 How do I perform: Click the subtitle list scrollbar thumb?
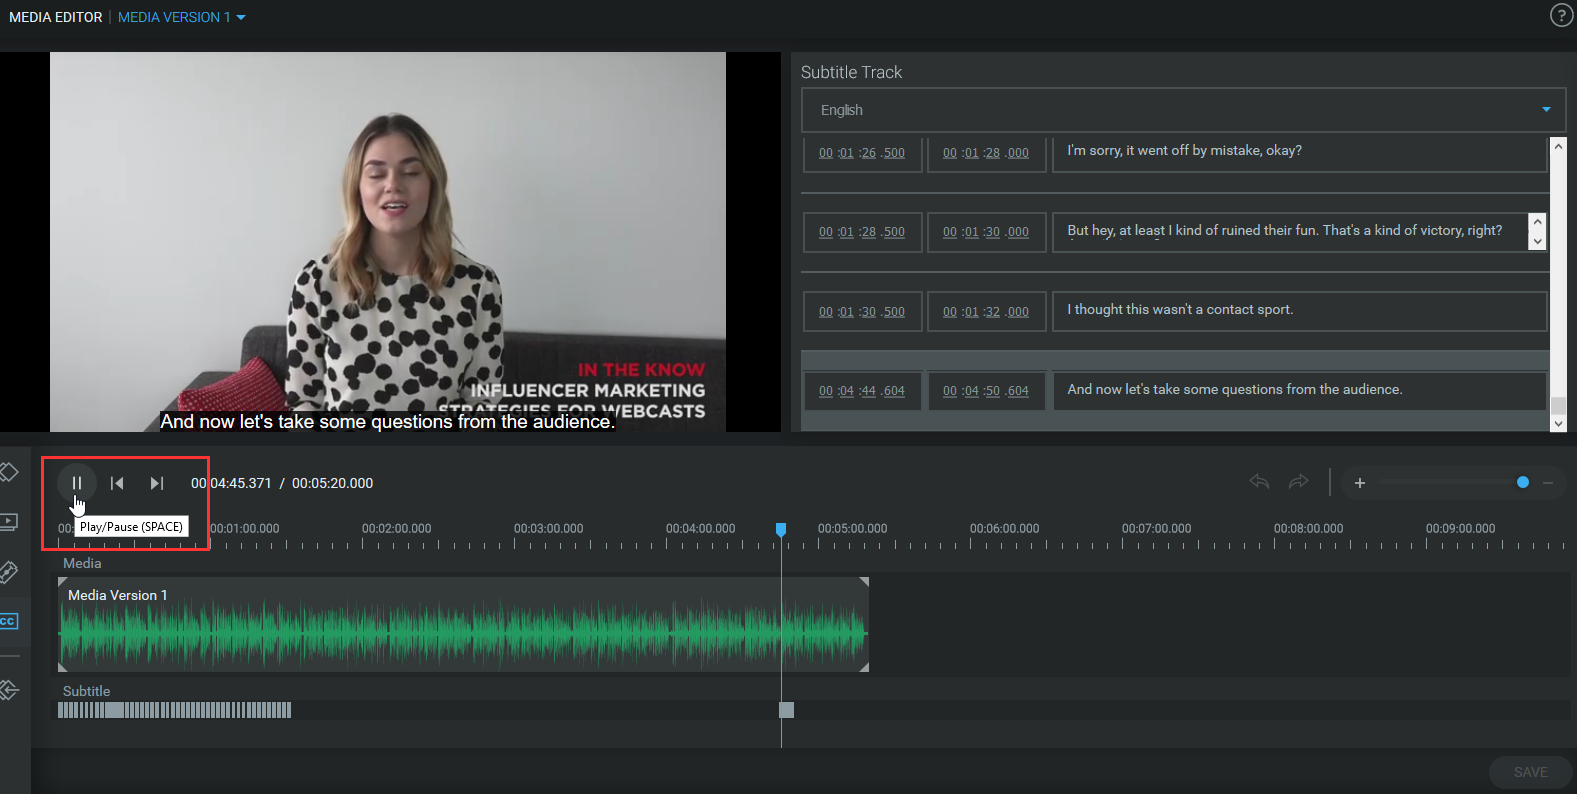point(1558,405)
